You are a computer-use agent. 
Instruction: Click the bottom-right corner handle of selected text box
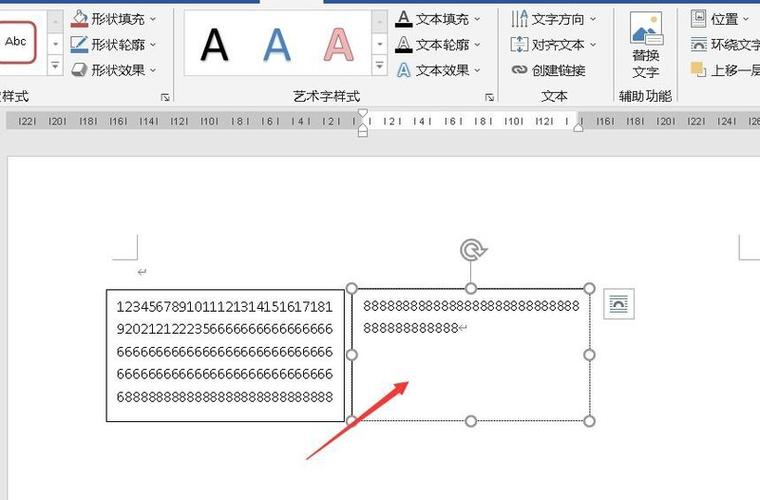(x=589, y=422)
